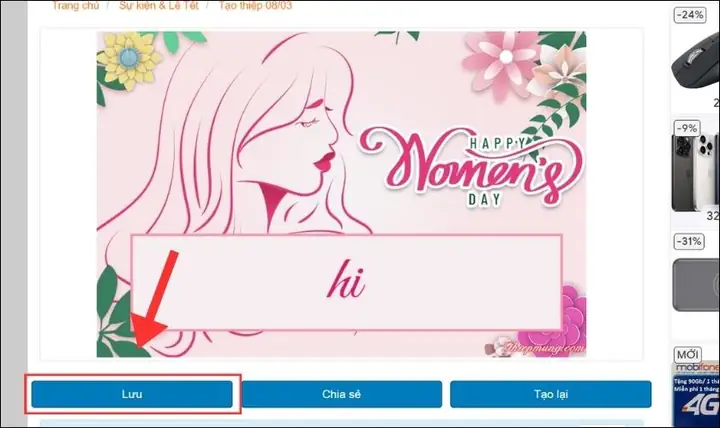The image size is (720, 428).
Task: Open Sự kiện & Lễ Tết breadcrumb
Action: 159,6
